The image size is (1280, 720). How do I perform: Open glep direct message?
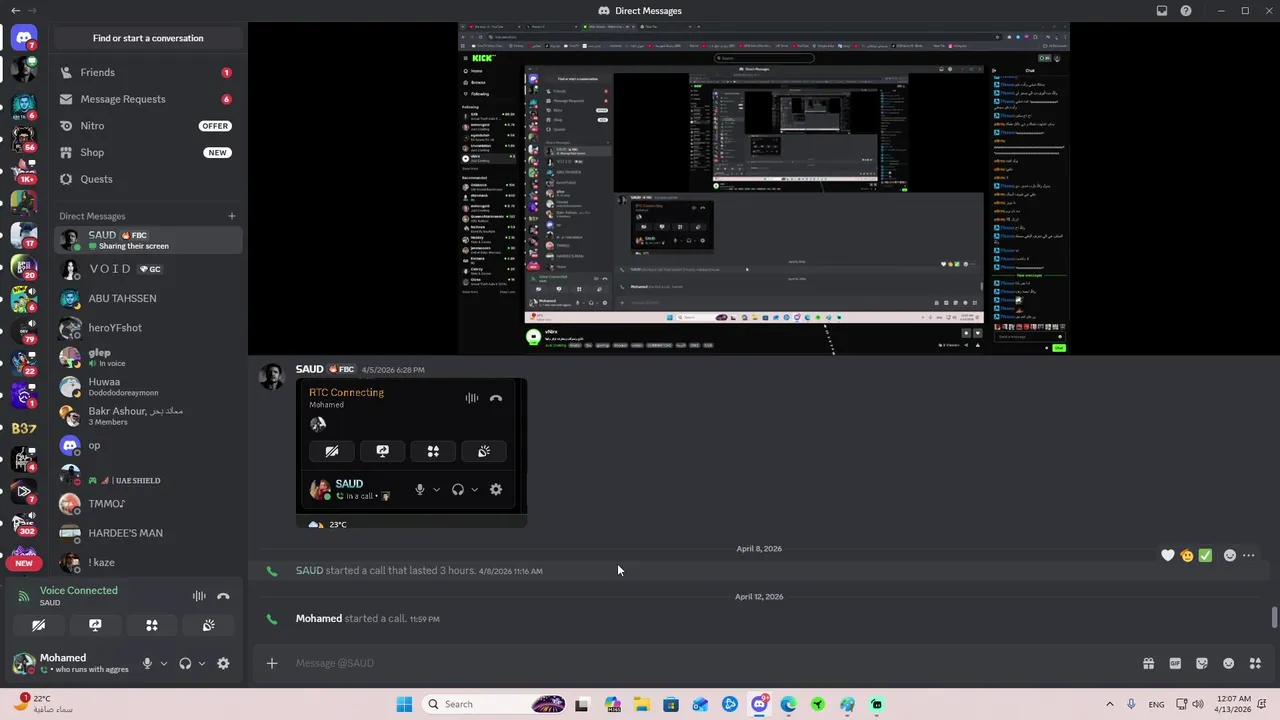pyautogui.click(x=148, y=357)
